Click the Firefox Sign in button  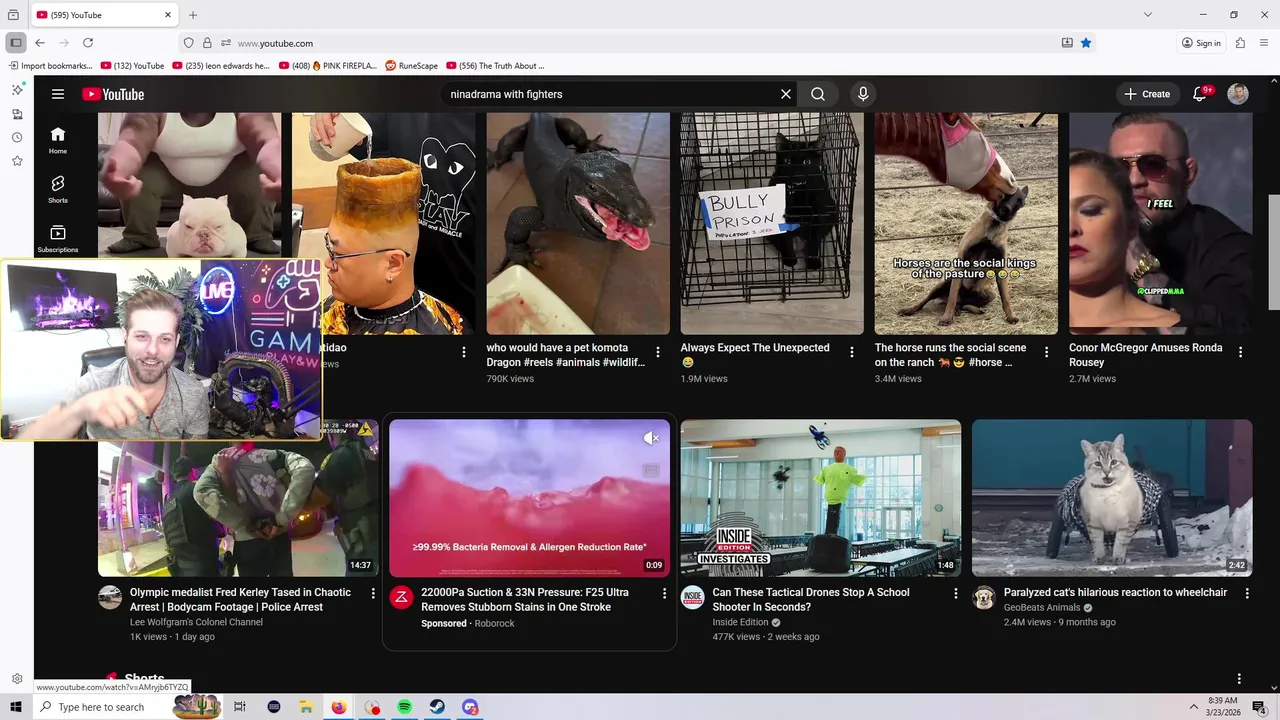coord(1201,43)
